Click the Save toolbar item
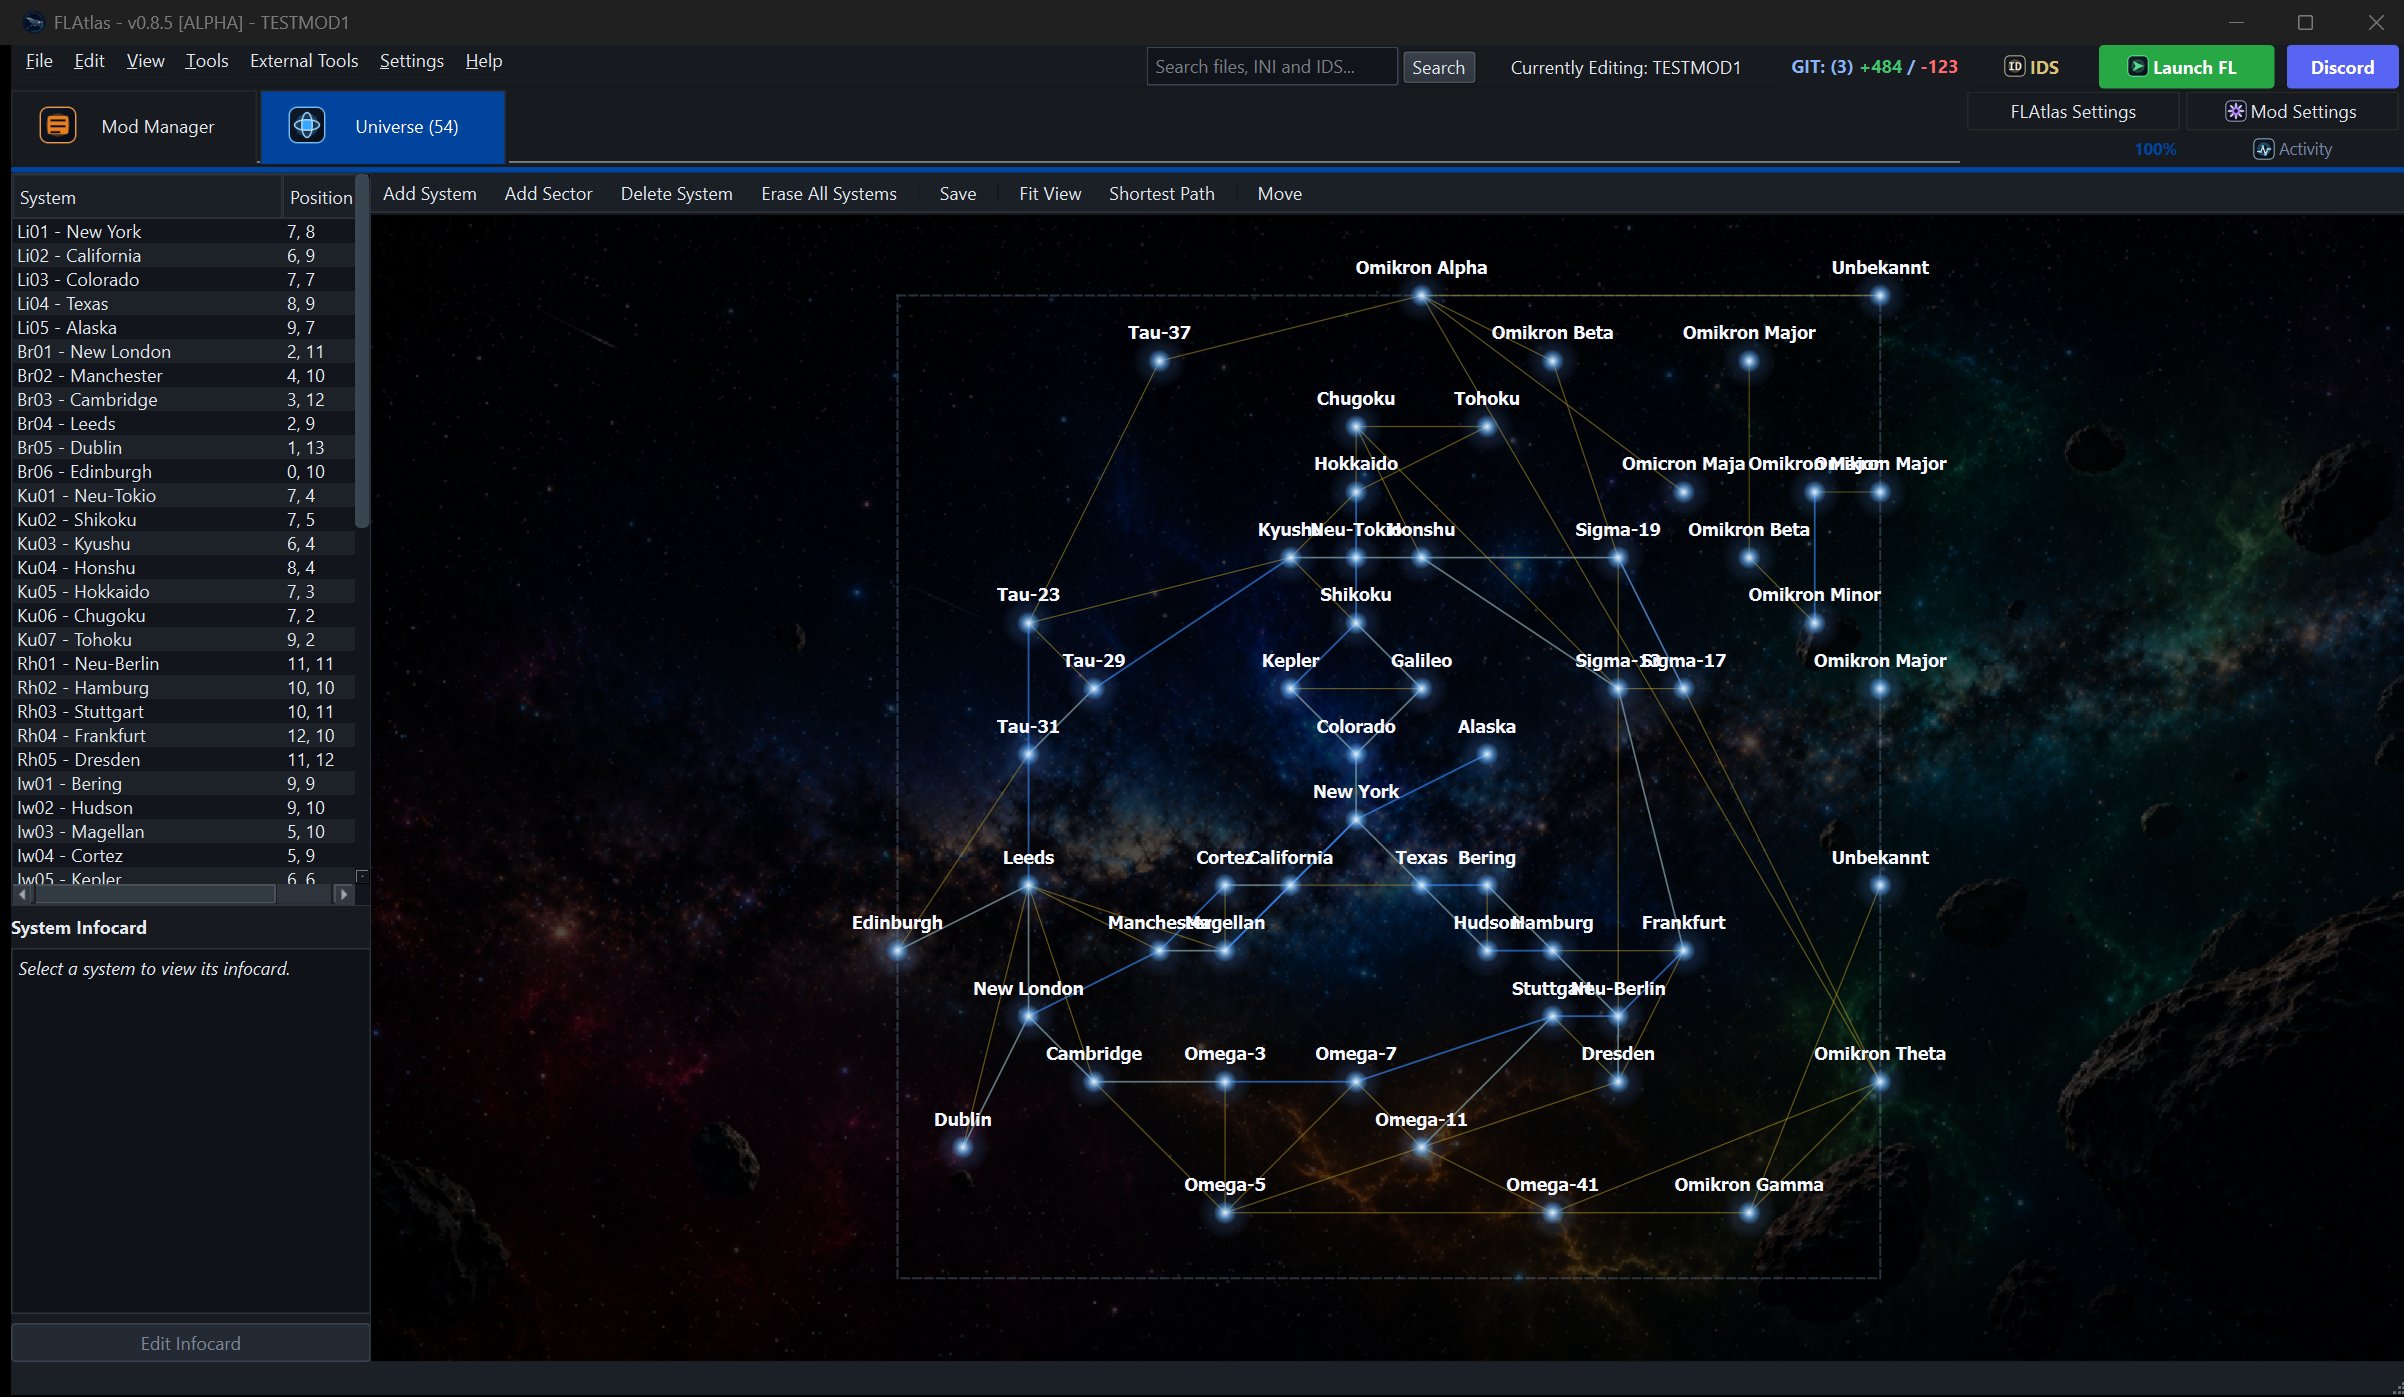This screenshot has height=1397, width=2404. (x=957, y=194)
